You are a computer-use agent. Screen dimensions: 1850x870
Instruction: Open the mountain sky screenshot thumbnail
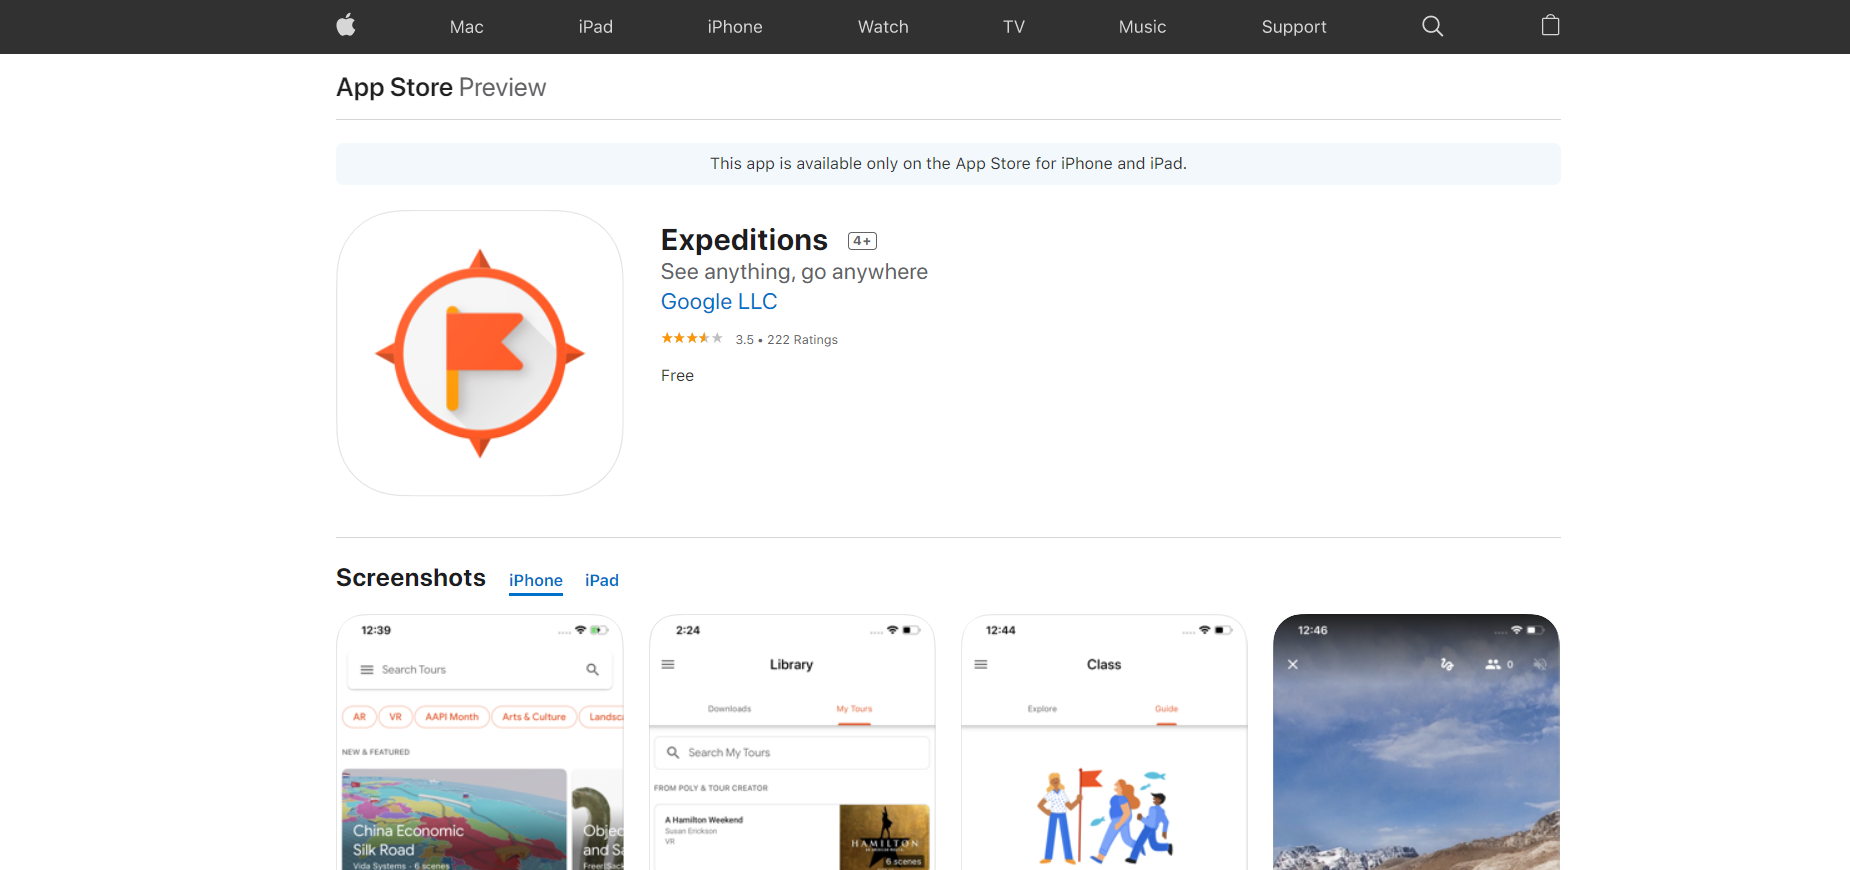tap(1416, 742)
